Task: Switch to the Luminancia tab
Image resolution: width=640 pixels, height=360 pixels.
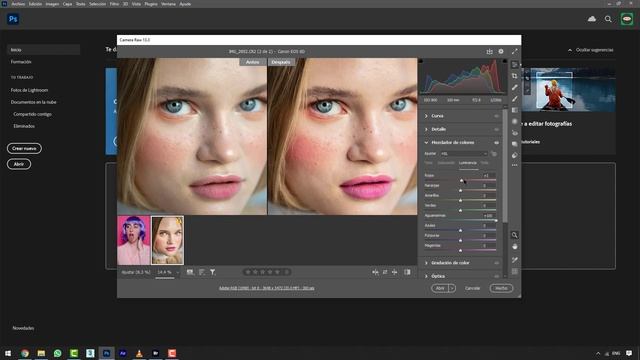Action: point(467,163)
